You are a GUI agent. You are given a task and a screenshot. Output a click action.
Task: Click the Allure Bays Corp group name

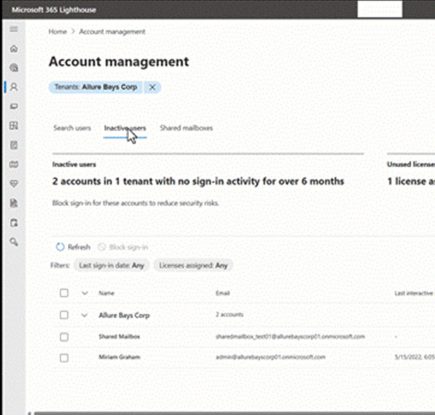pos(124,315)
